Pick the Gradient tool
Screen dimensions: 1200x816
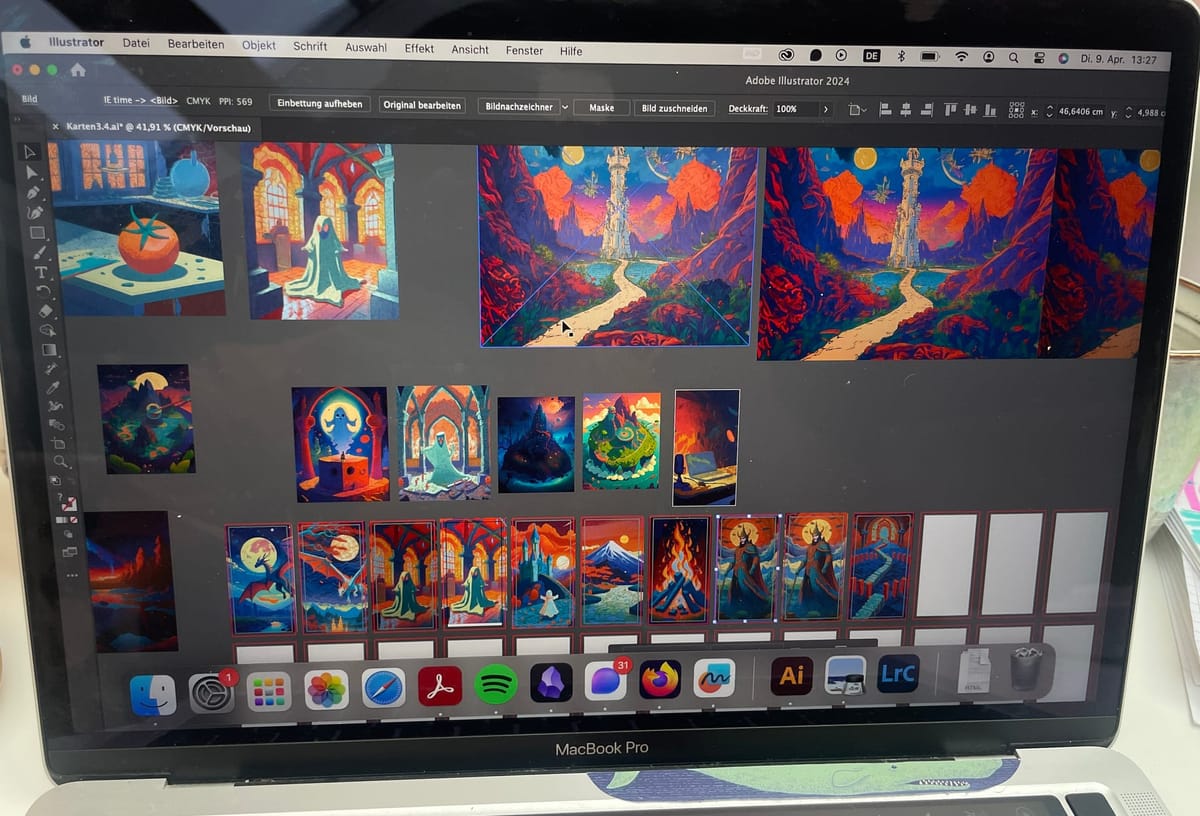tap(48, 349)
